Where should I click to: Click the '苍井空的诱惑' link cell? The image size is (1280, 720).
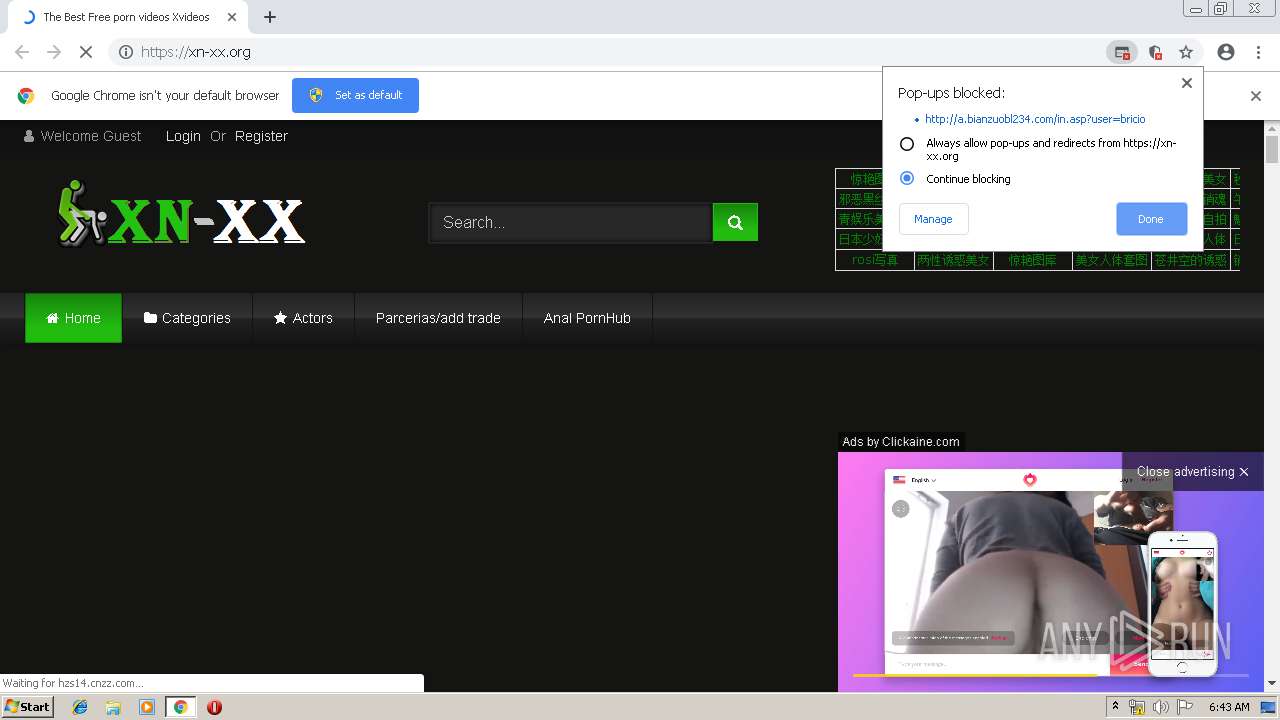(x=1189, y=260)
